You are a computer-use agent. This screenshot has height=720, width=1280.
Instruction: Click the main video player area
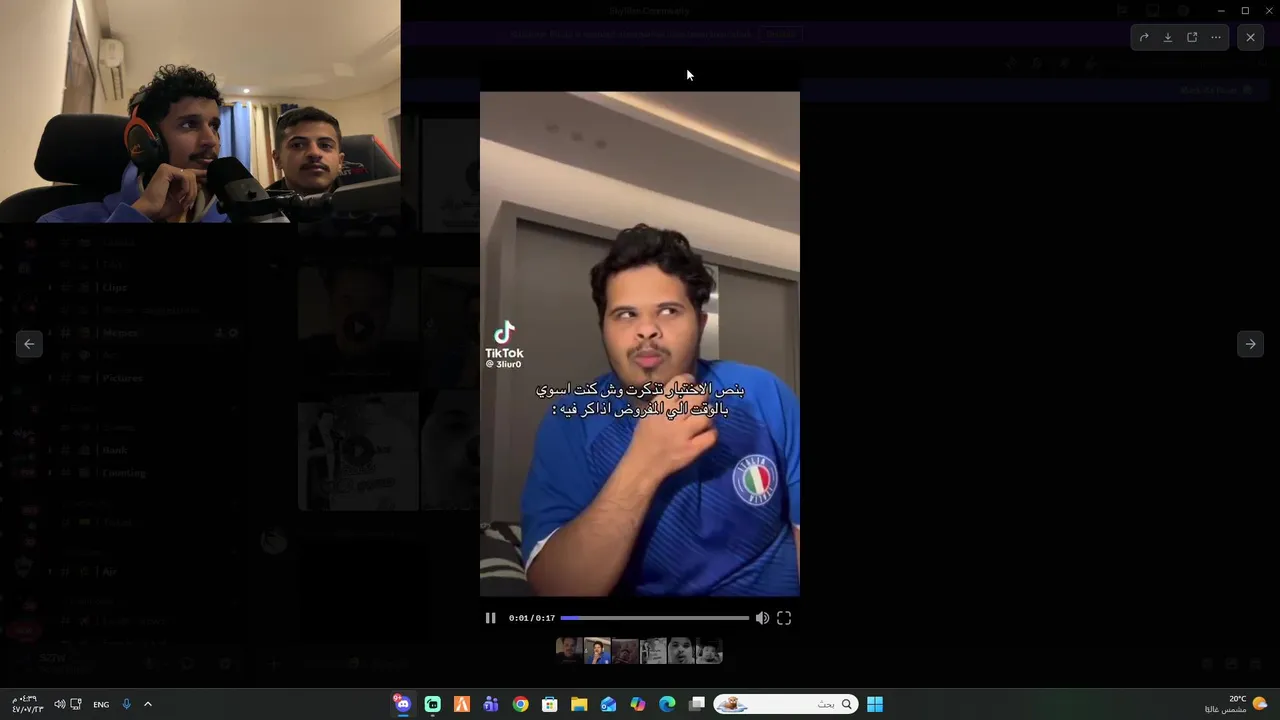point(640,344)
